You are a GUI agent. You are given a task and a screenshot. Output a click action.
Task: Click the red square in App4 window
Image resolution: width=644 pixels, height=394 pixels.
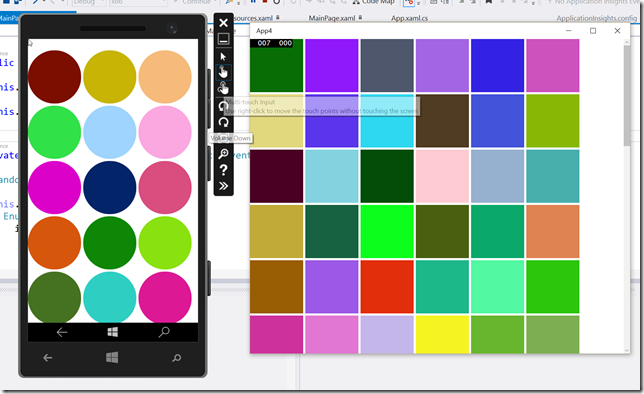(387, 287)
